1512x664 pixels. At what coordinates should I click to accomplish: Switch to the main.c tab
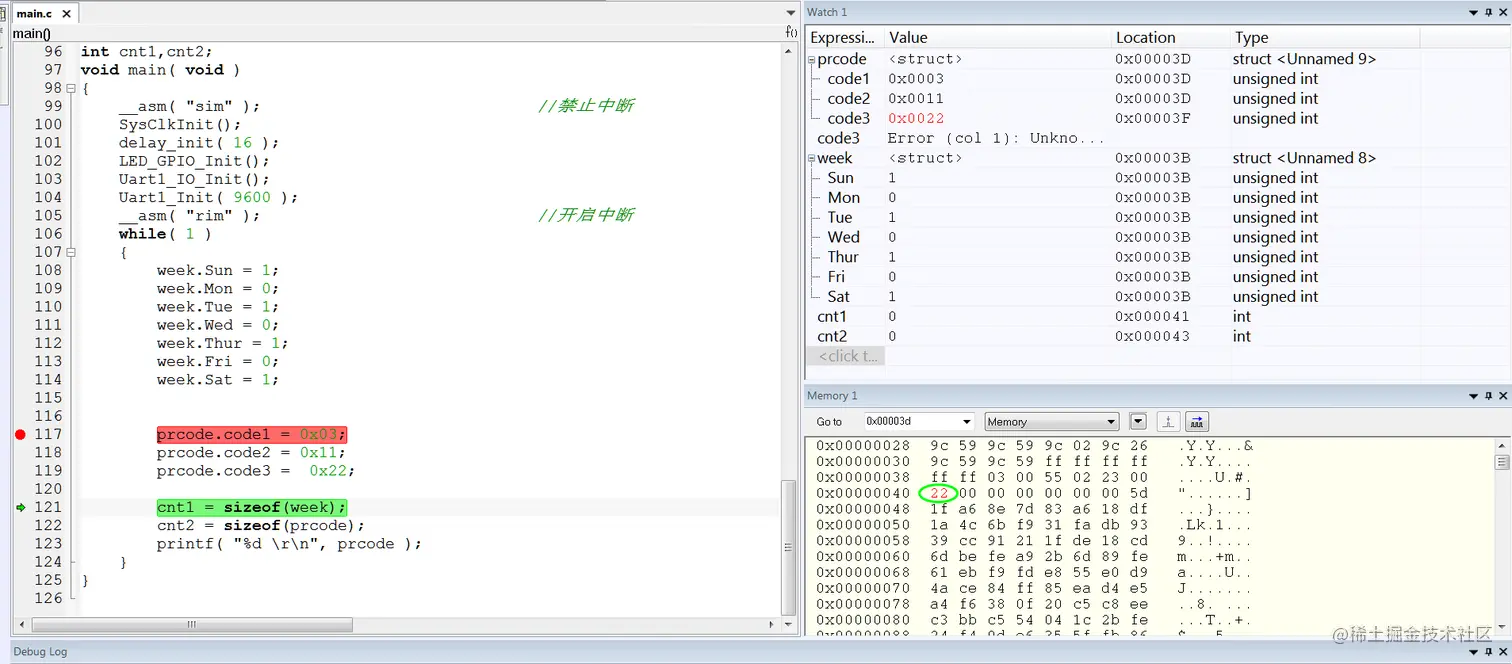(x=35, y=13)
